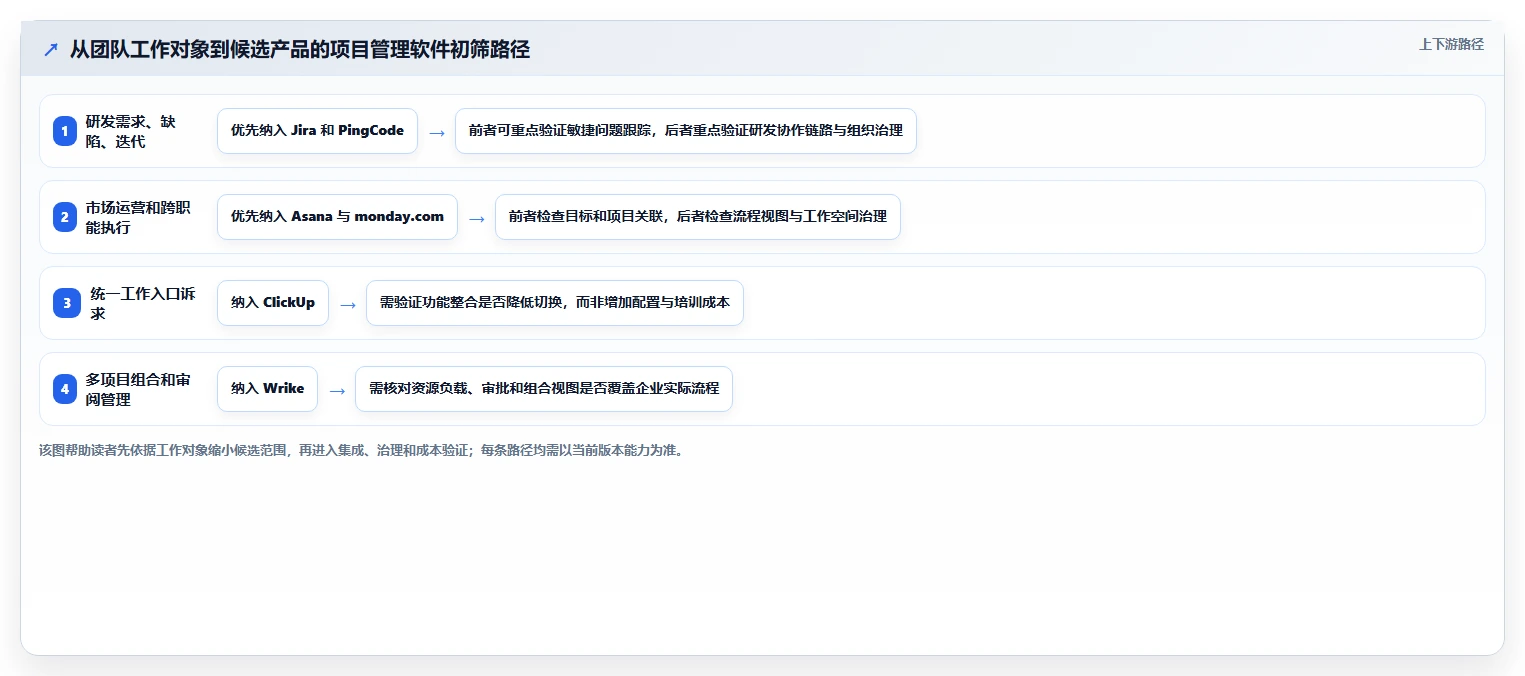Click the footnote starting 该图帮助读者先依据工作对象
Image resolution: width=1525 pixels, height=676 pixels.
click(x=361, y=450)
